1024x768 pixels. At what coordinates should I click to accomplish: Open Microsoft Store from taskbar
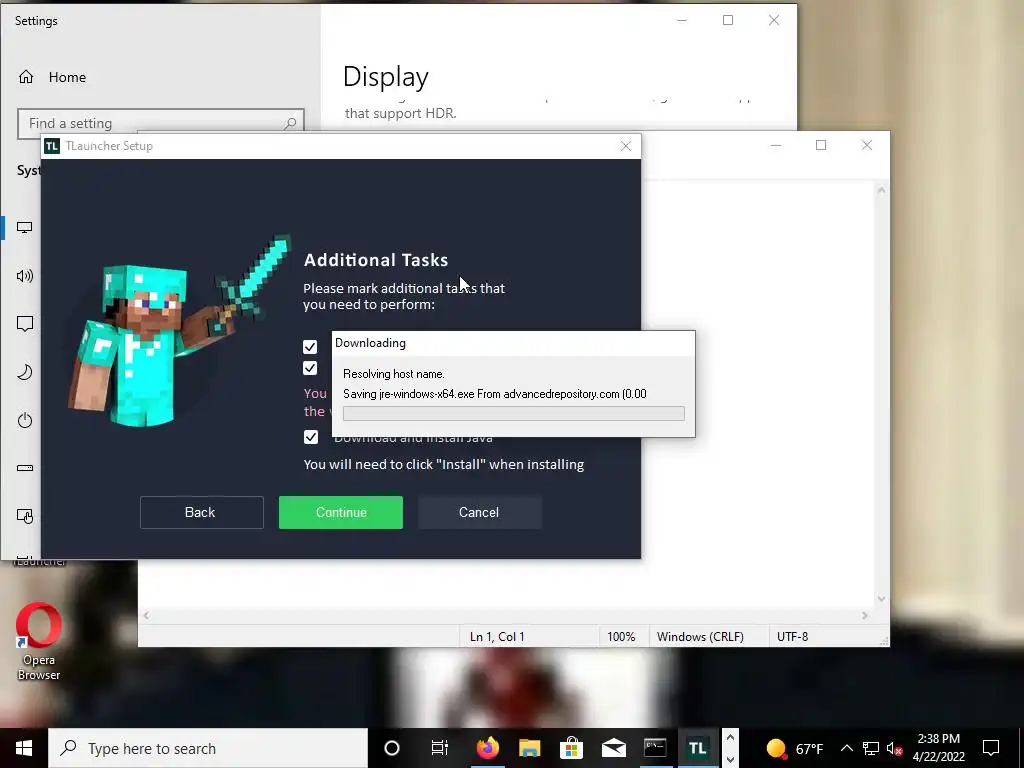click(x=571, y=748)
